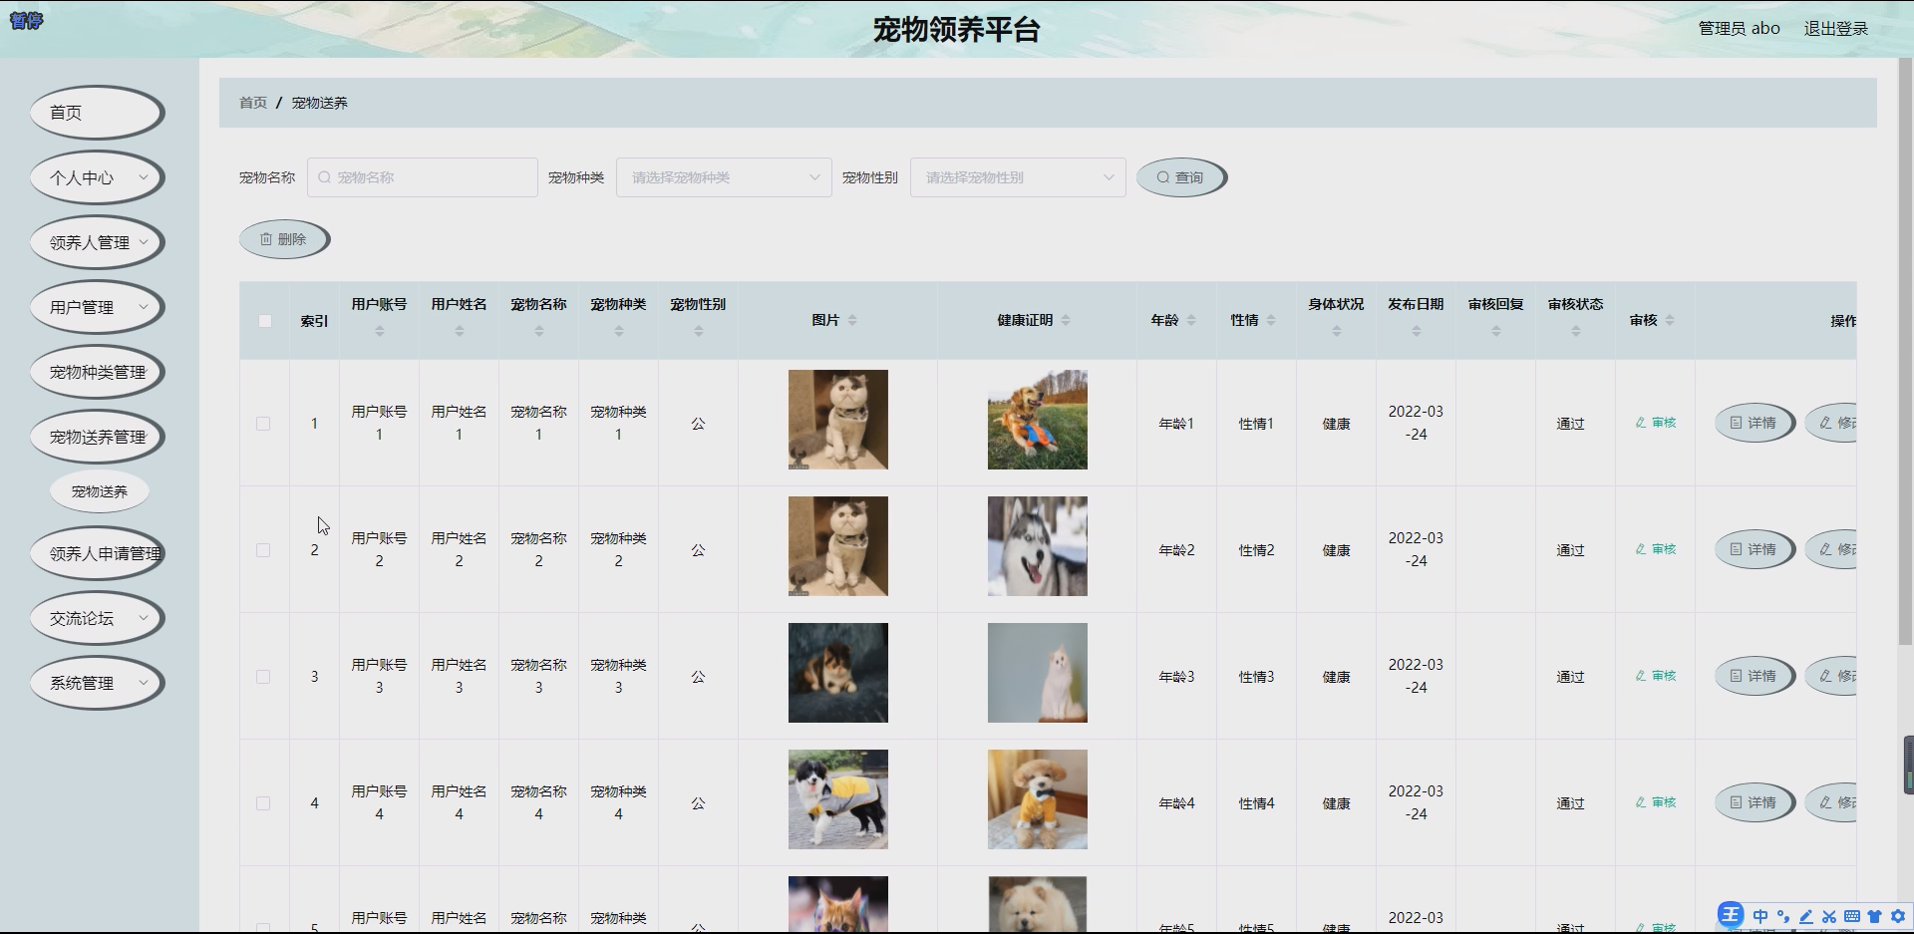Click 审核 link in row 1

click(x=1655, y=423)
